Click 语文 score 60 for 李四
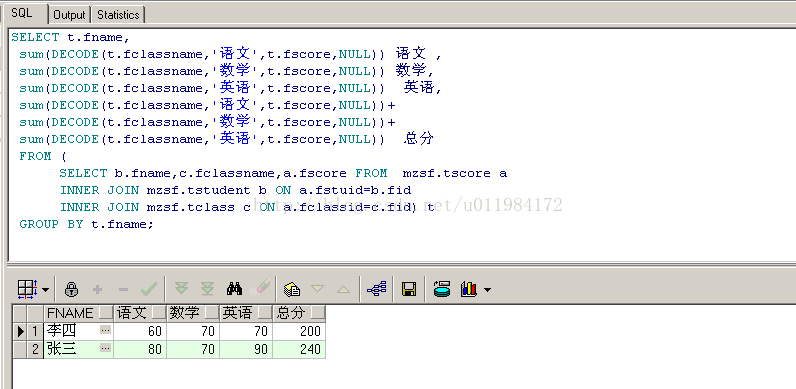796x389 pixels. [x=140, y=331]
